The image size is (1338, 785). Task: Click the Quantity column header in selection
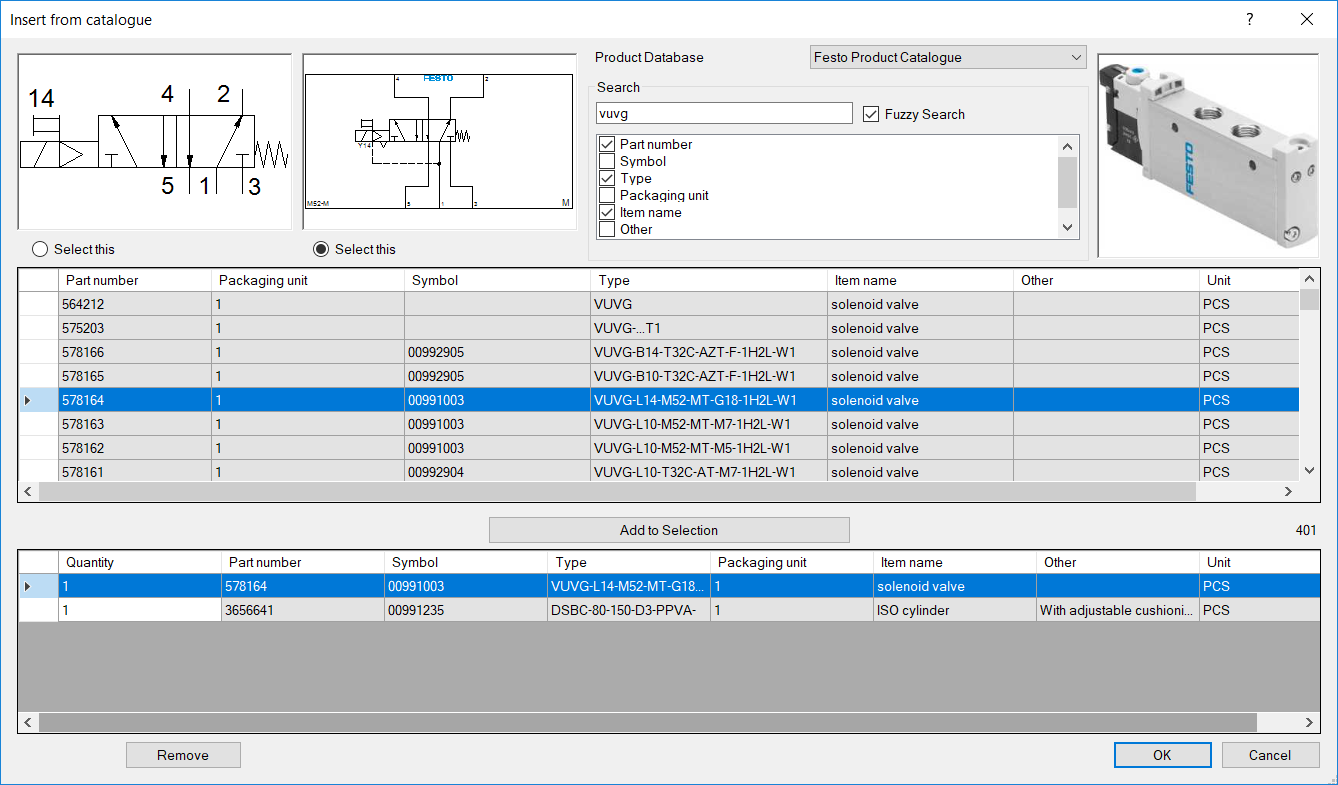[x=140, y=562]
